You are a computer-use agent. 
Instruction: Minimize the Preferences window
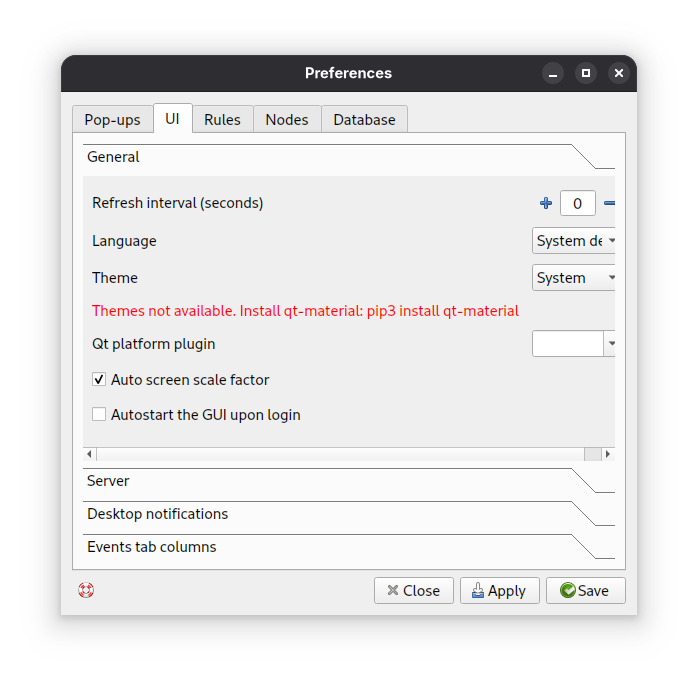pyautogui.click(x=553, y=73)
